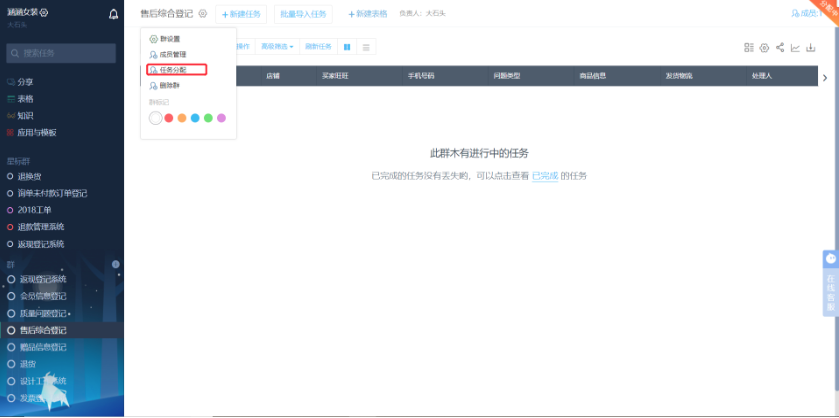The height and width of the screenshot is (418, 839).
Task: Open the 在线客服 support widget
Action: click(830, 279)
